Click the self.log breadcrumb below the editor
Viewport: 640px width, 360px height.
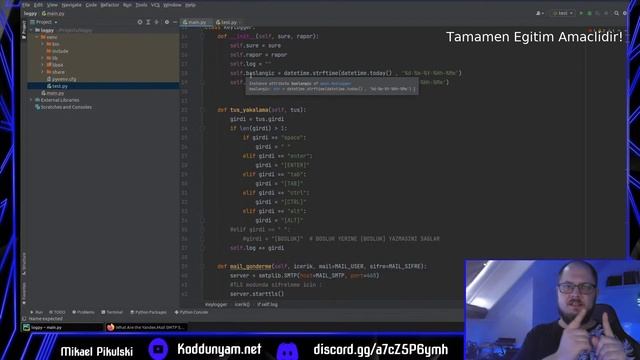point(267,304)
